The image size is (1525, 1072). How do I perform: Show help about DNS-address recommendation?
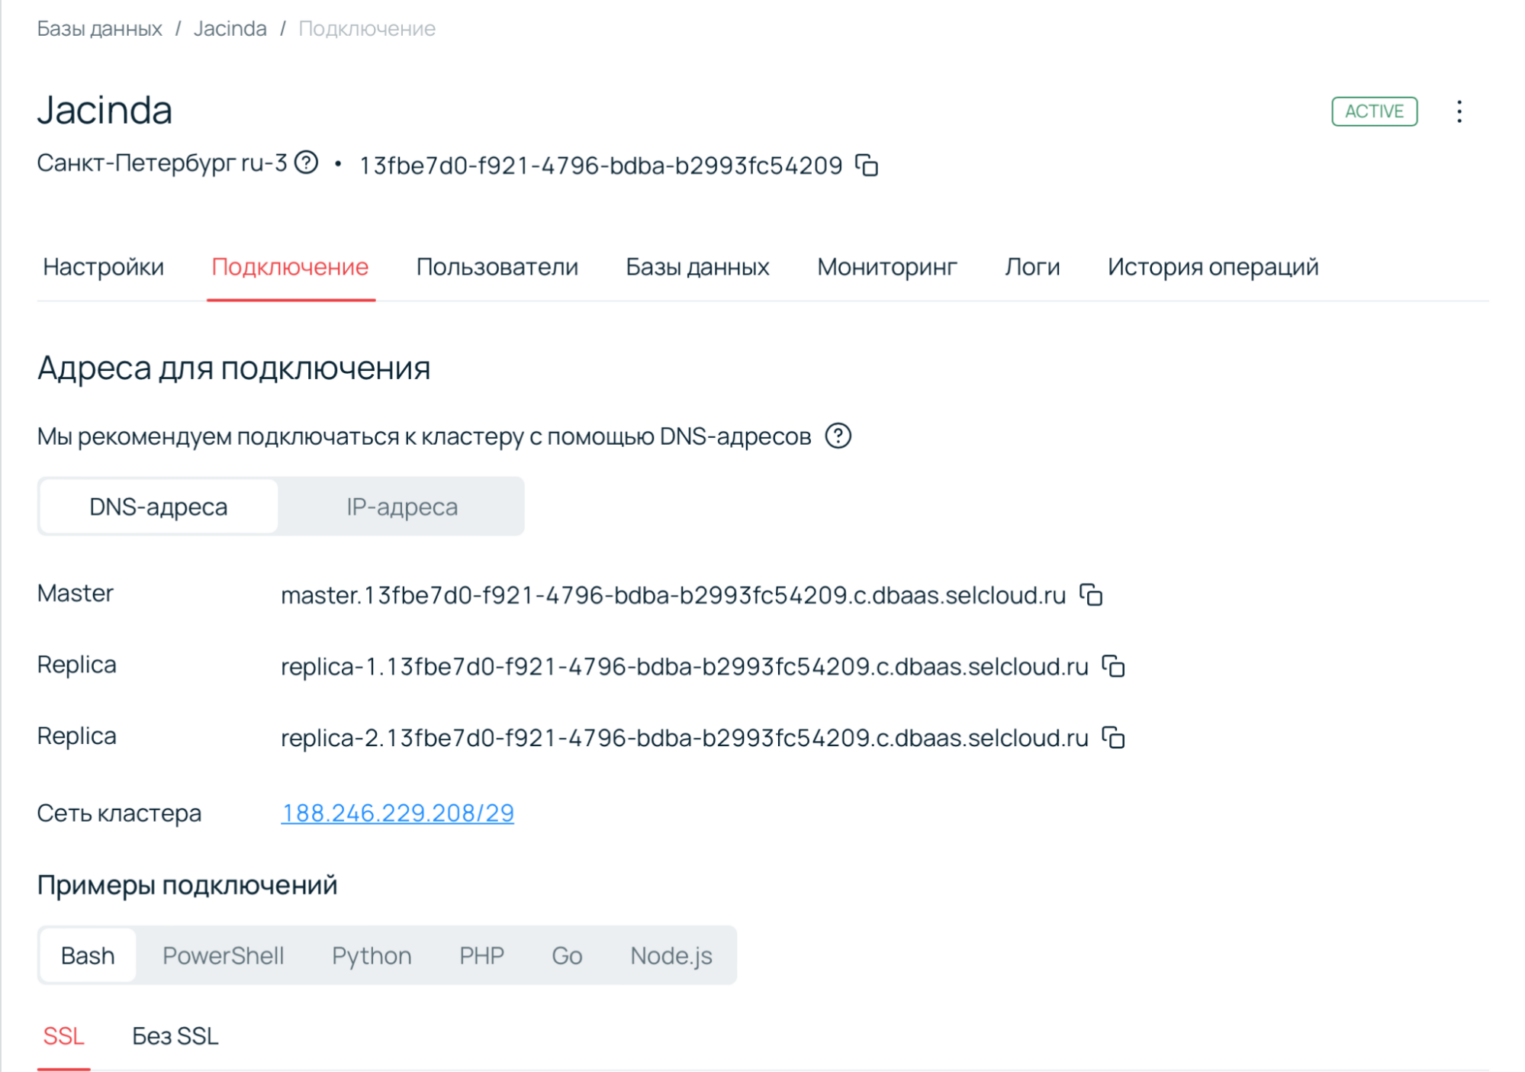838,436
